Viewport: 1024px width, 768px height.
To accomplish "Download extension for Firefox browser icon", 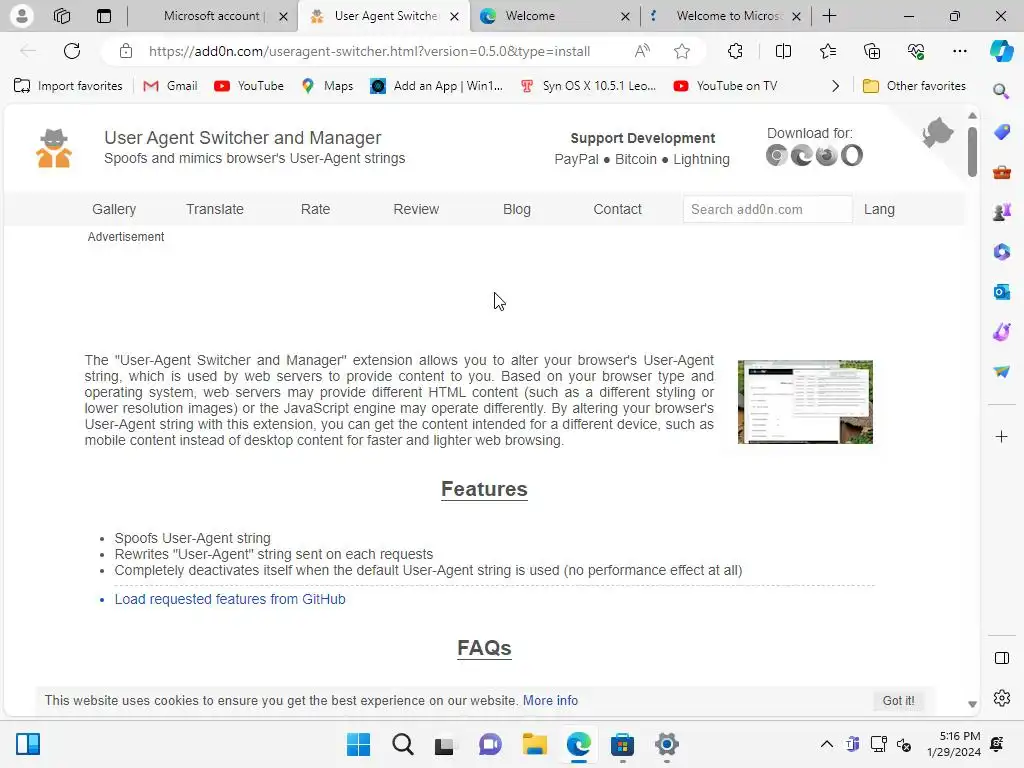I will pos(827,155).
